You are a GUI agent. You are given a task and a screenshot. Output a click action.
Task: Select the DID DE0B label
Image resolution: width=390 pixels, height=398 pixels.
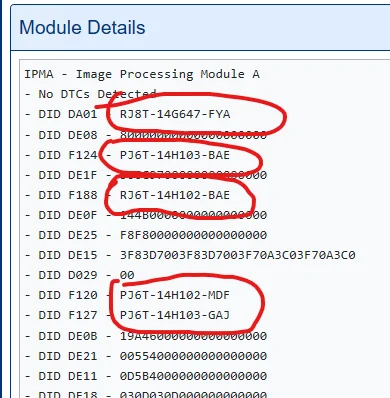pyautogui.click(x=68, y=336)
